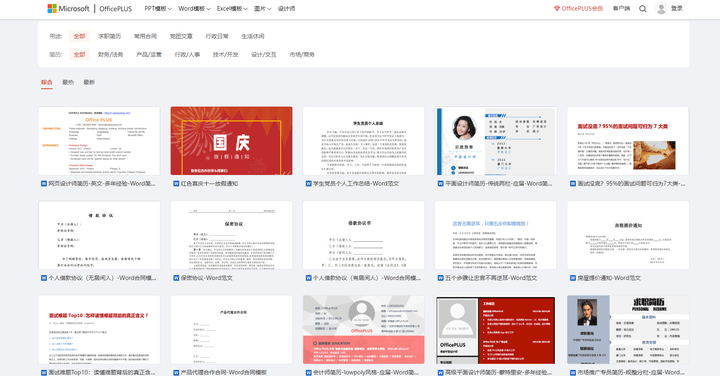The height and width of the screenshot is (376, 720).
Task: Click the 登录 login button
Action: pyautogui.click(x=677, y=9)
